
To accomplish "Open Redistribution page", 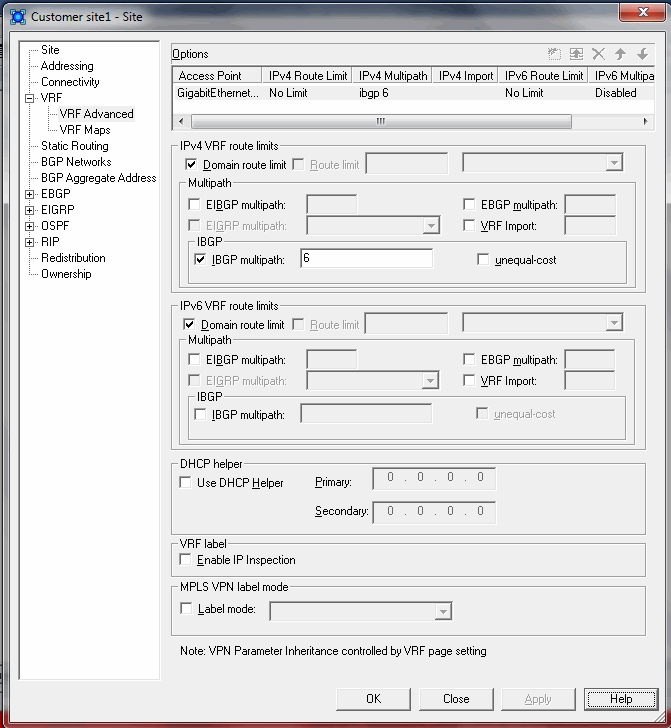I will coord(73,258).
